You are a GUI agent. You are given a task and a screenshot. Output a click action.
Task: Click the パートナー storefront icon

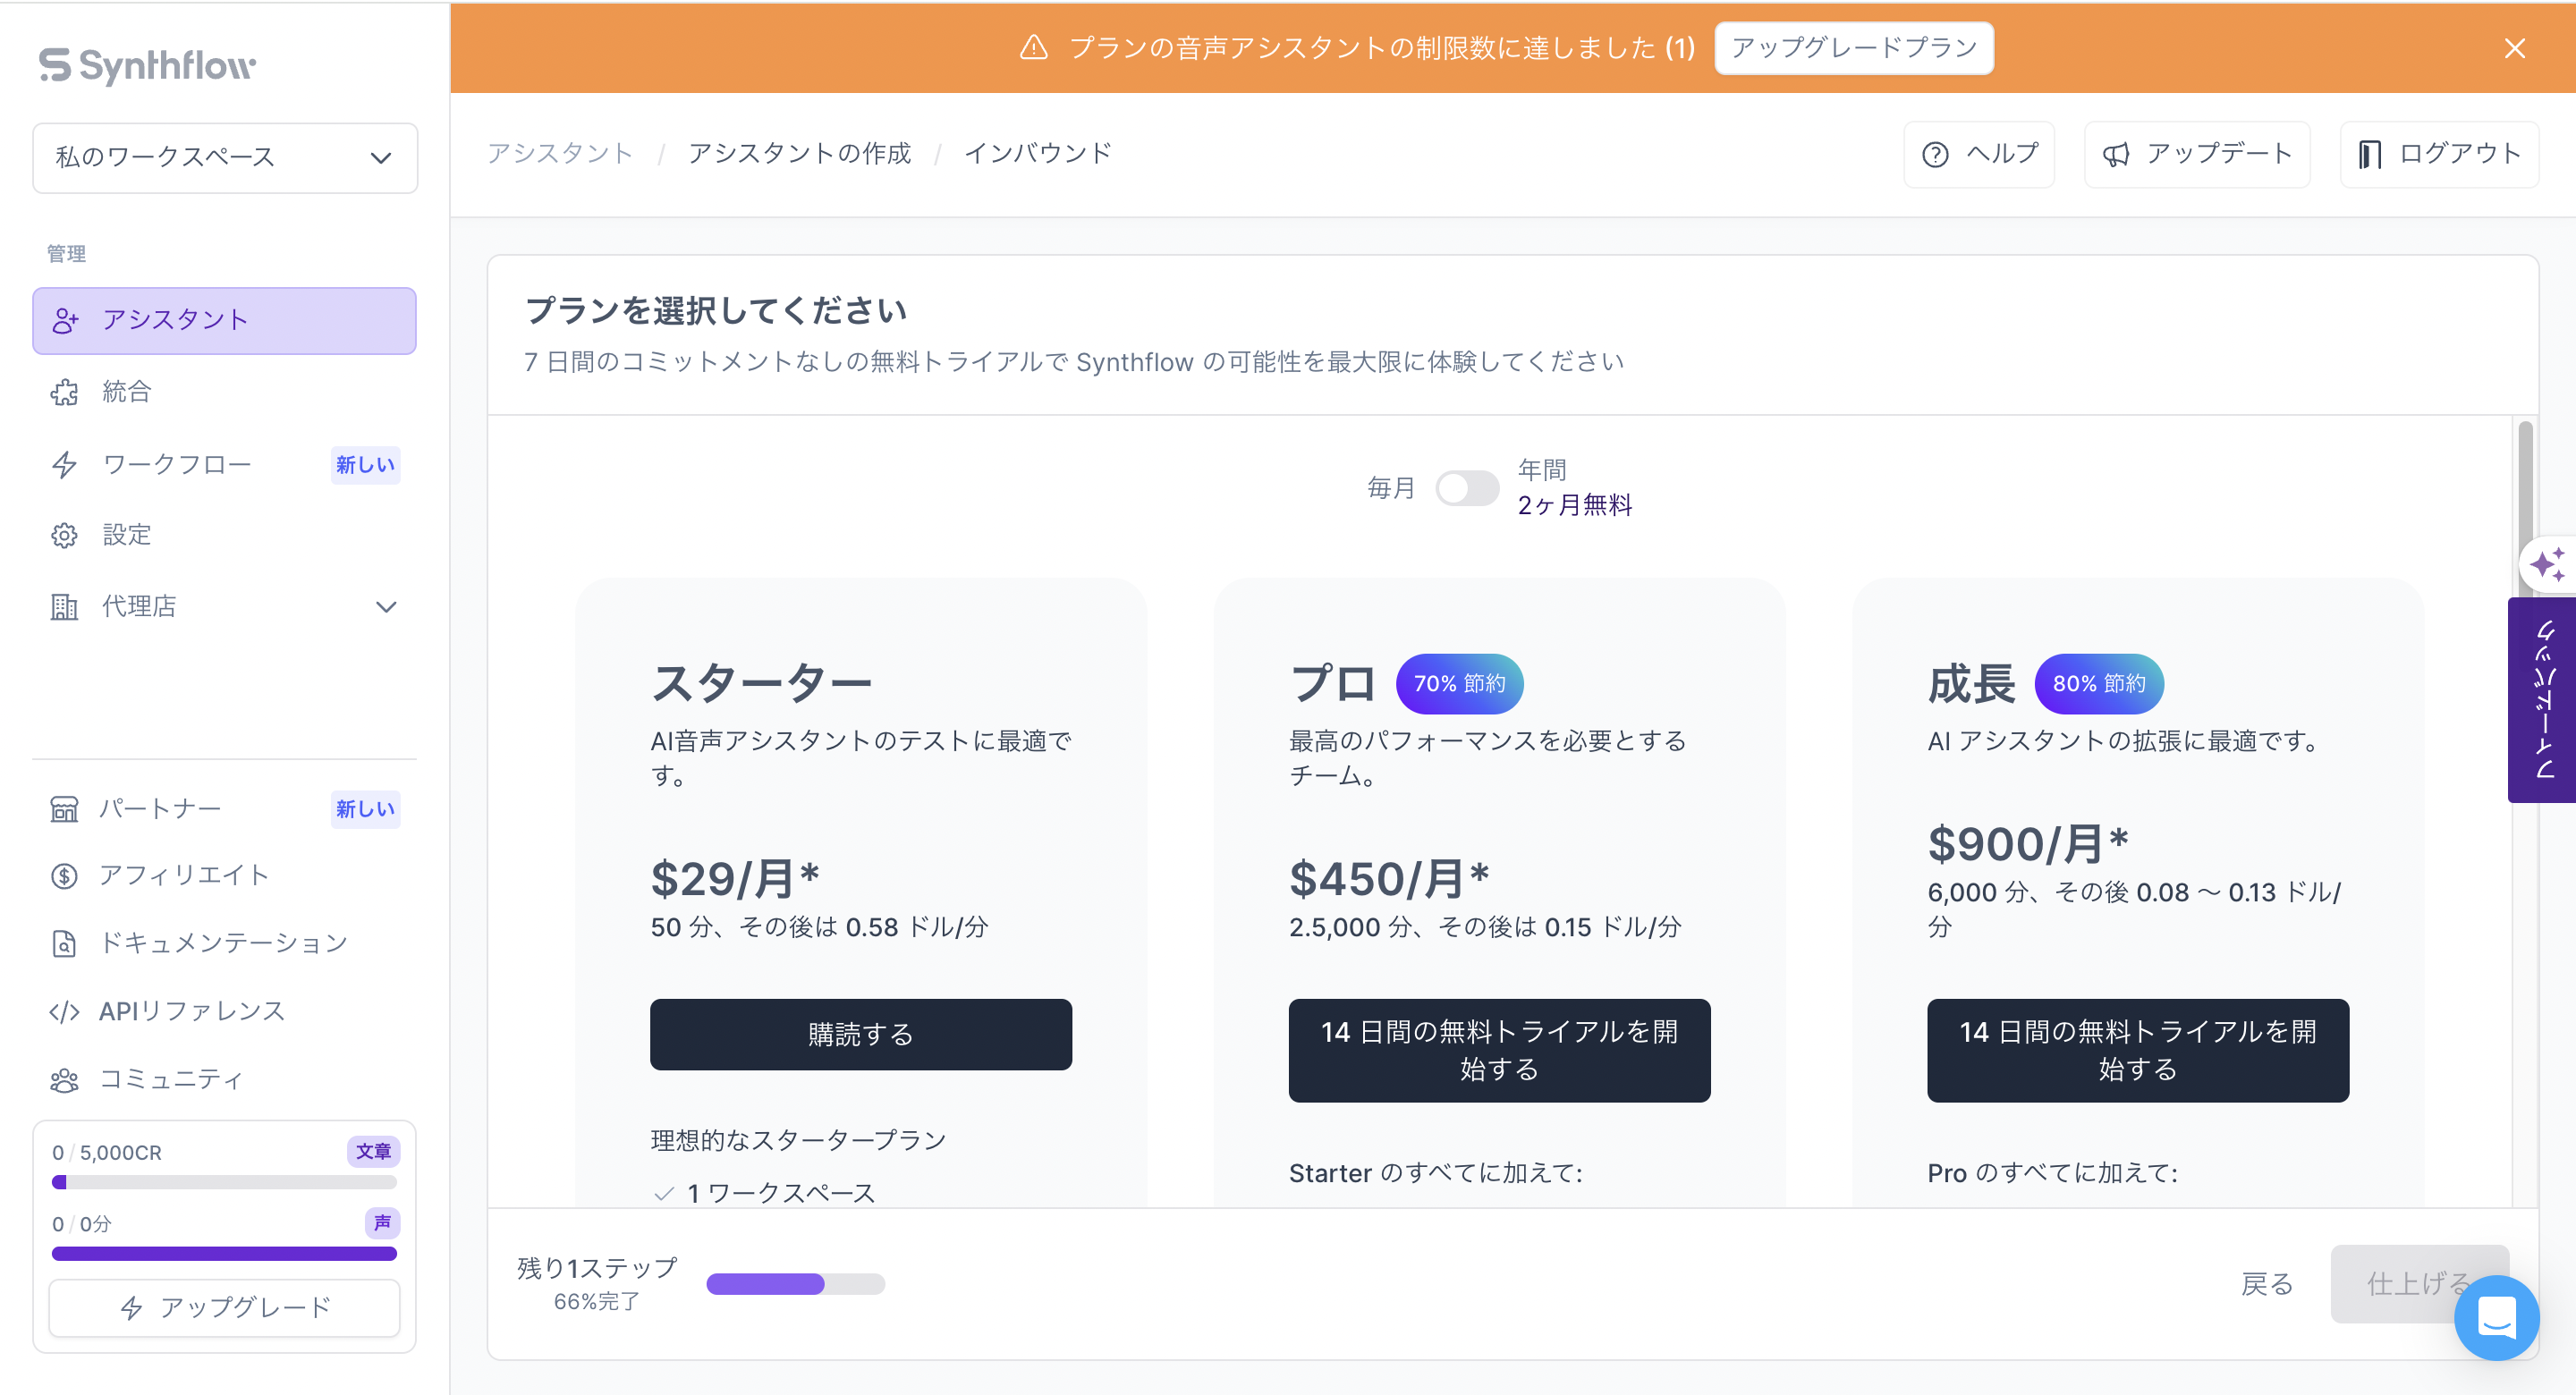(x=65, y=808)
